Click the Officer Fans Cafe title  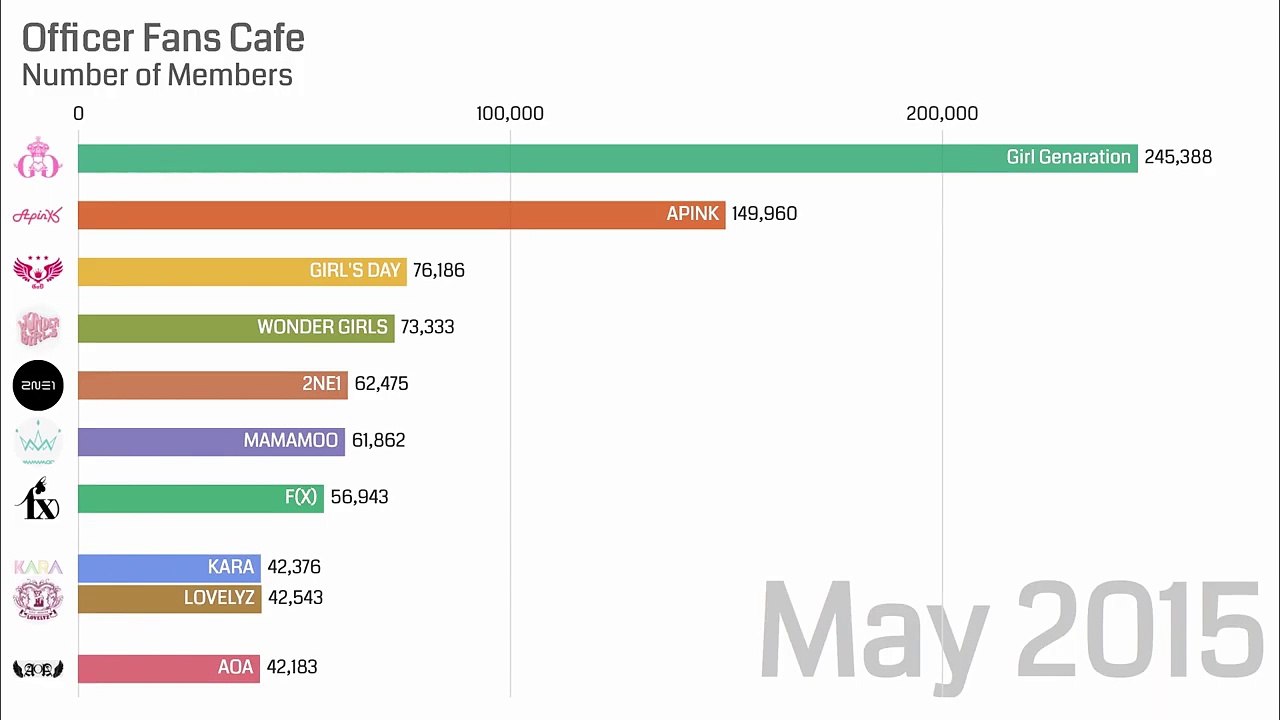coord(163,38)
